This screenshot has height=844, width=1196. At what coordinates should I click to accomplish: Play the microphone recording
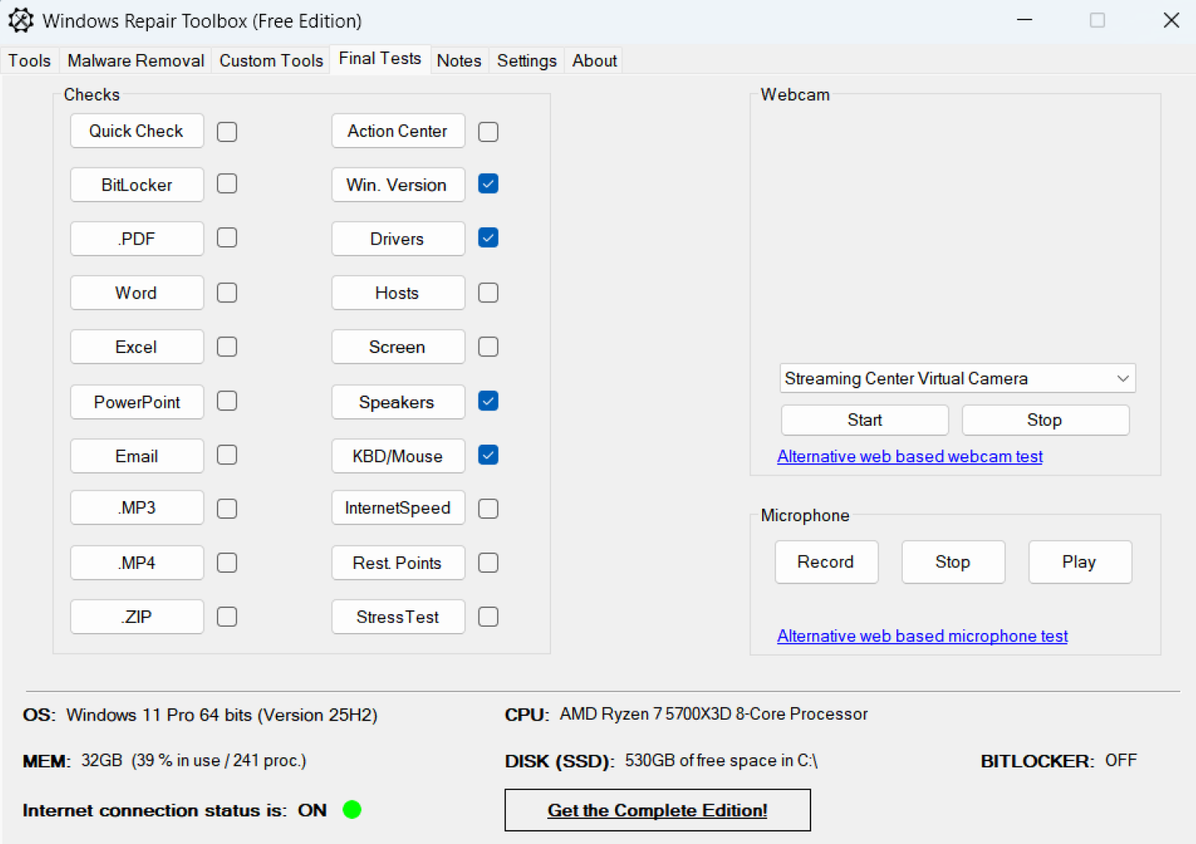(1079, 562)
